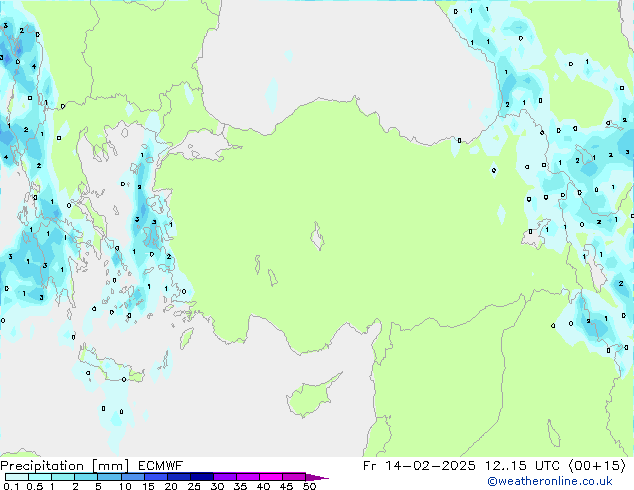Image resolution: width=634 pixels, height=490 pixels.
Task: Select the 2 to 5 mm legend swatch
Action: [x=86, y=477]
